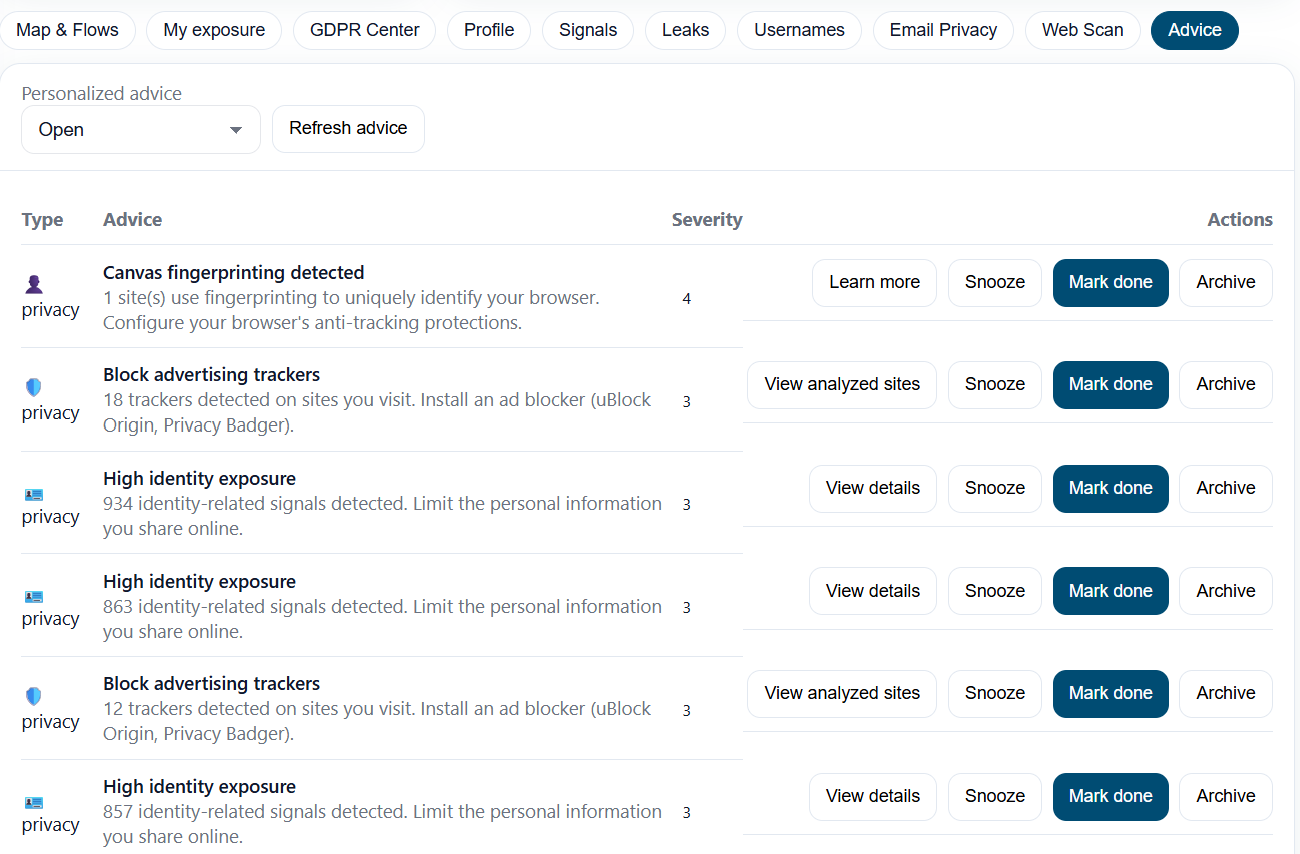Image resolution: width=1300 pixels, height=854 pixels.
Task: Click Learn more for Canvas fingerprinting
Action: 874,282
